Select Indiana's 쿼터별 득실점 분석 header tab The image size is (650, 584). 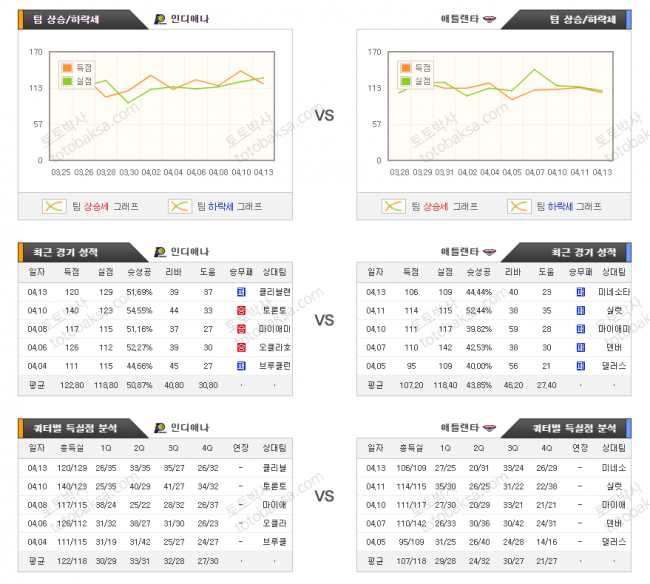(75, 427)
